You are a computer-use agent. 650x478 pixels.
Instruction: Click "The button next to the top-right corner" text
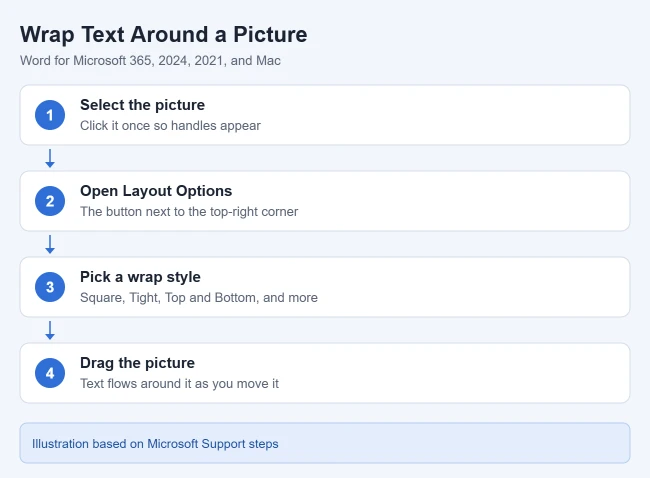(189, 211)
